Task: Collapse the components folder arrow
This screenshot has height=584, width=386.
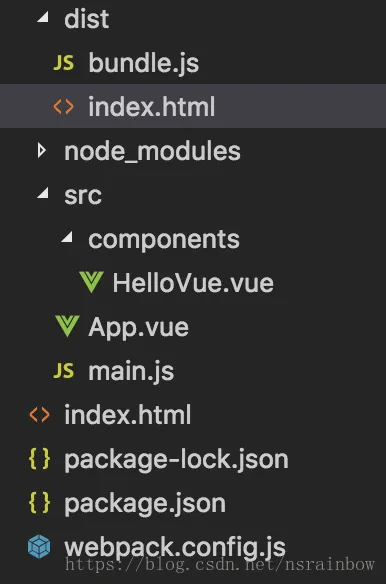Action: (67, 237)
